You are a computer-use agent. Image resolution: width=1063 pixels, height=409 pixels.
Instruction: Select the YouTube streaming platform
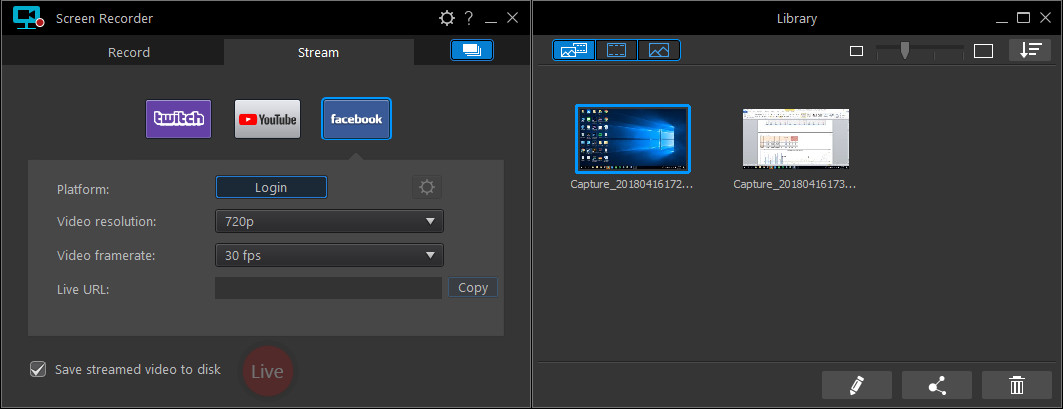267,119
